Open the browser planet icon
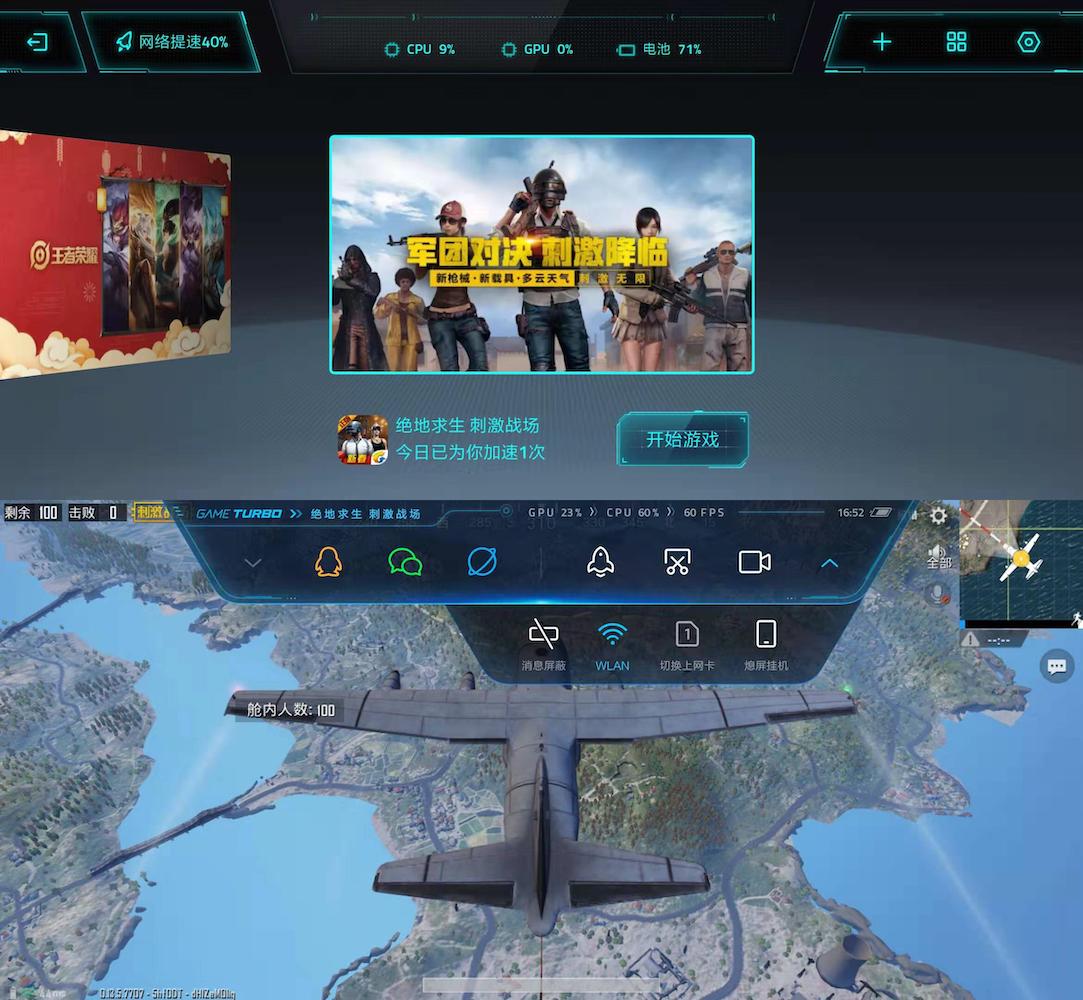This screenshot has width=1083, height=1000. [482, 562]
